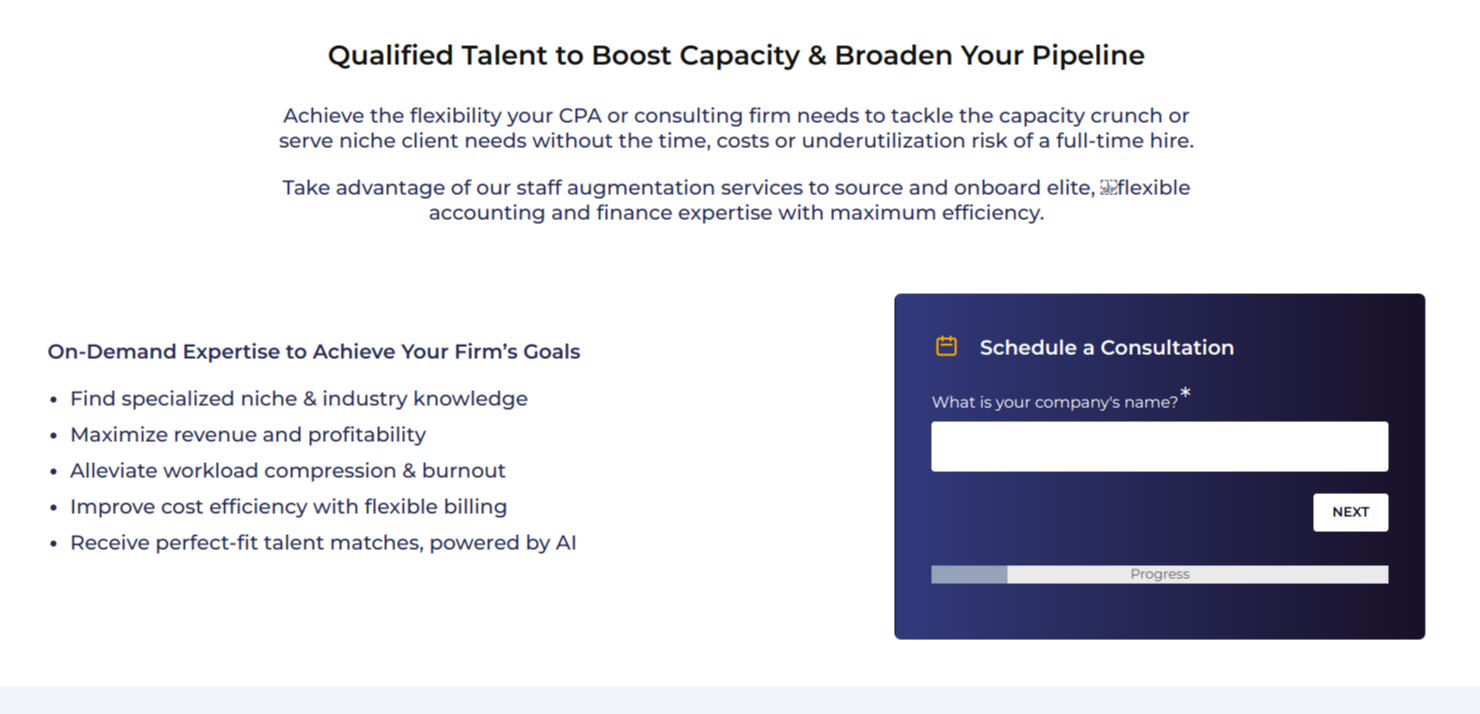Click the 'Maximize revenue and profitability' bullet

click(247, 435)
